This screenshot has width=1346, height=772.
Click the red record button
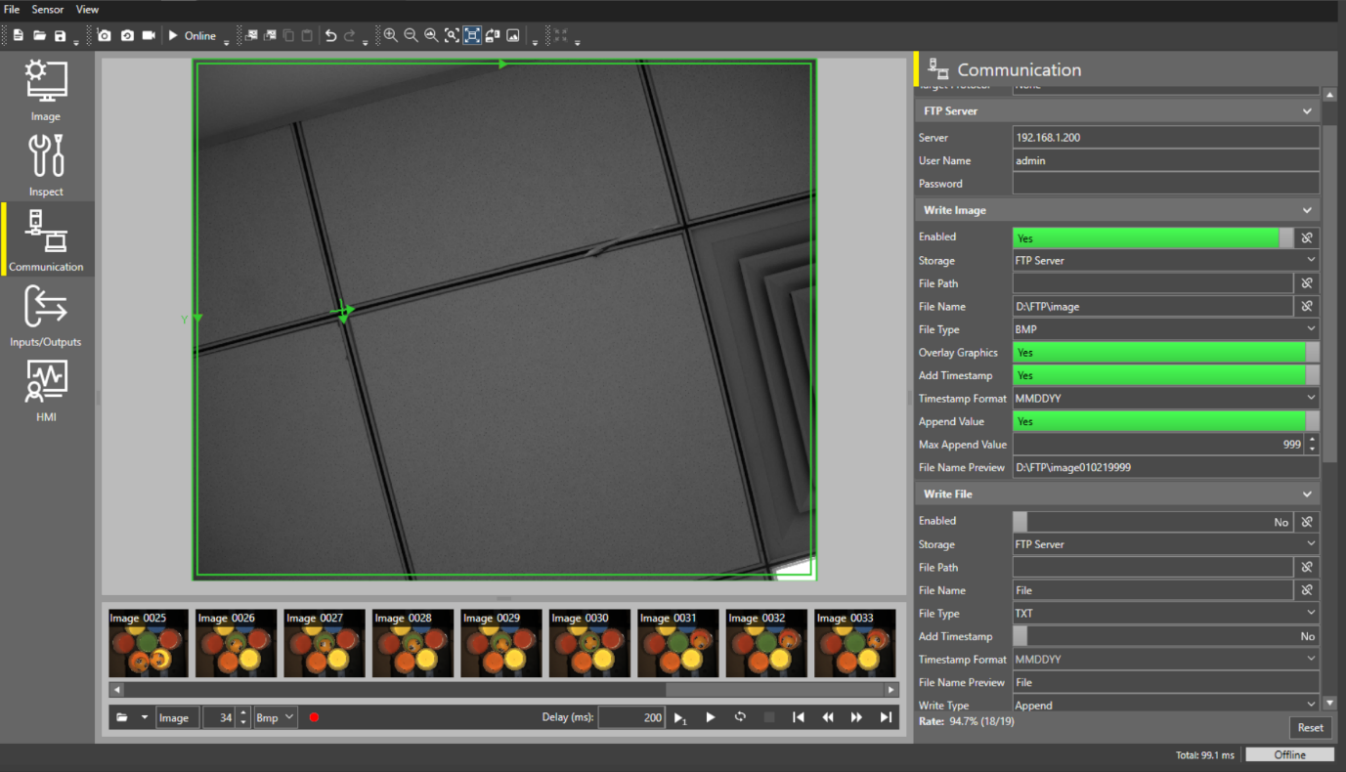pyautogui.click(x=314, y=718)
